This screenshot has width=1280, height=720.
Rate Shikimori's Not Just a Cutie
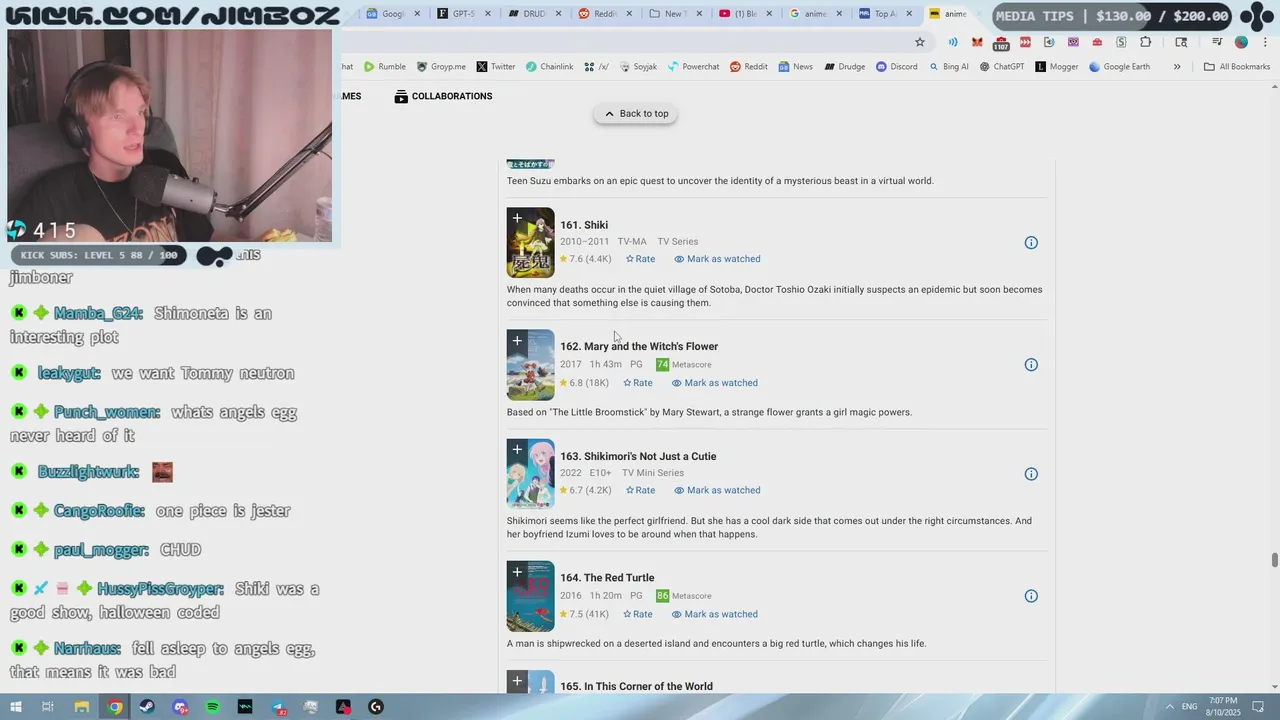(641, 490)
